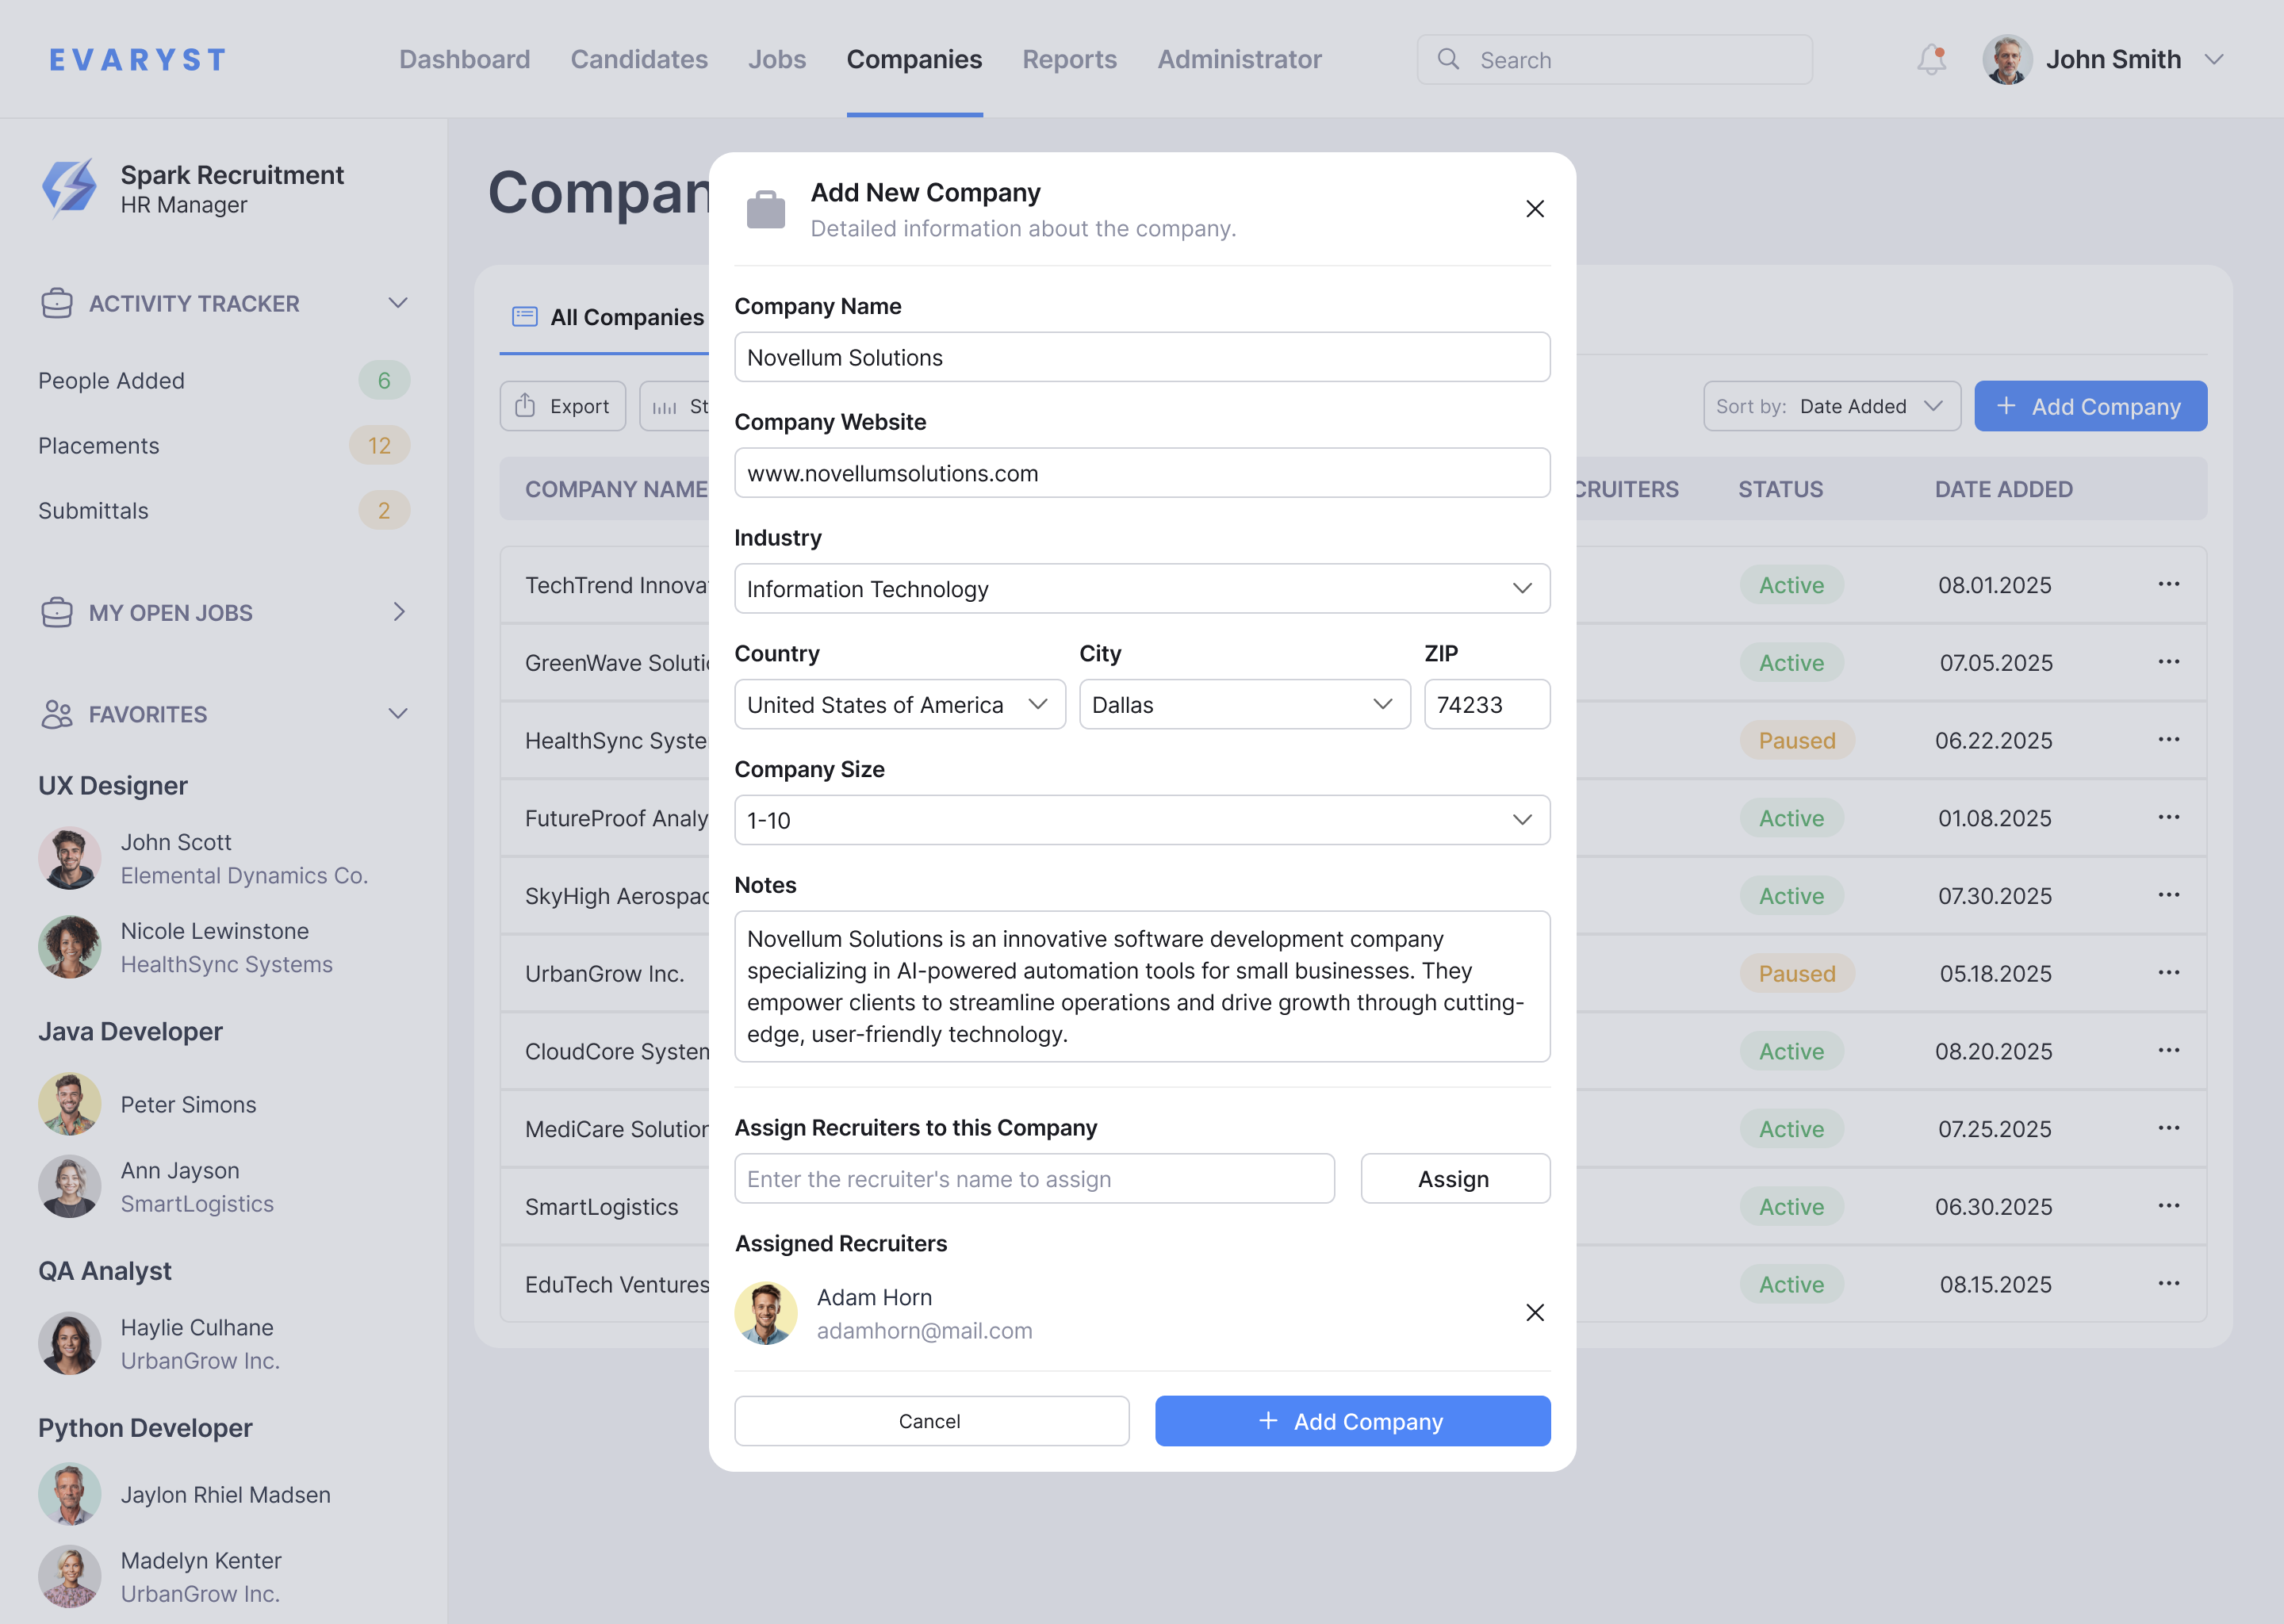Screen dimensions: 2284x1624
Task: Click the recruiter name input field
Action: 1034,1178
